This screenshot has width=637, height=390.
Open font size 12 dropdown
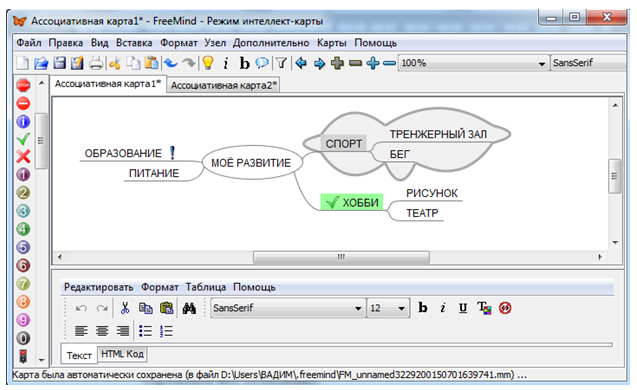pyautogui.click(x=388, y=308)
